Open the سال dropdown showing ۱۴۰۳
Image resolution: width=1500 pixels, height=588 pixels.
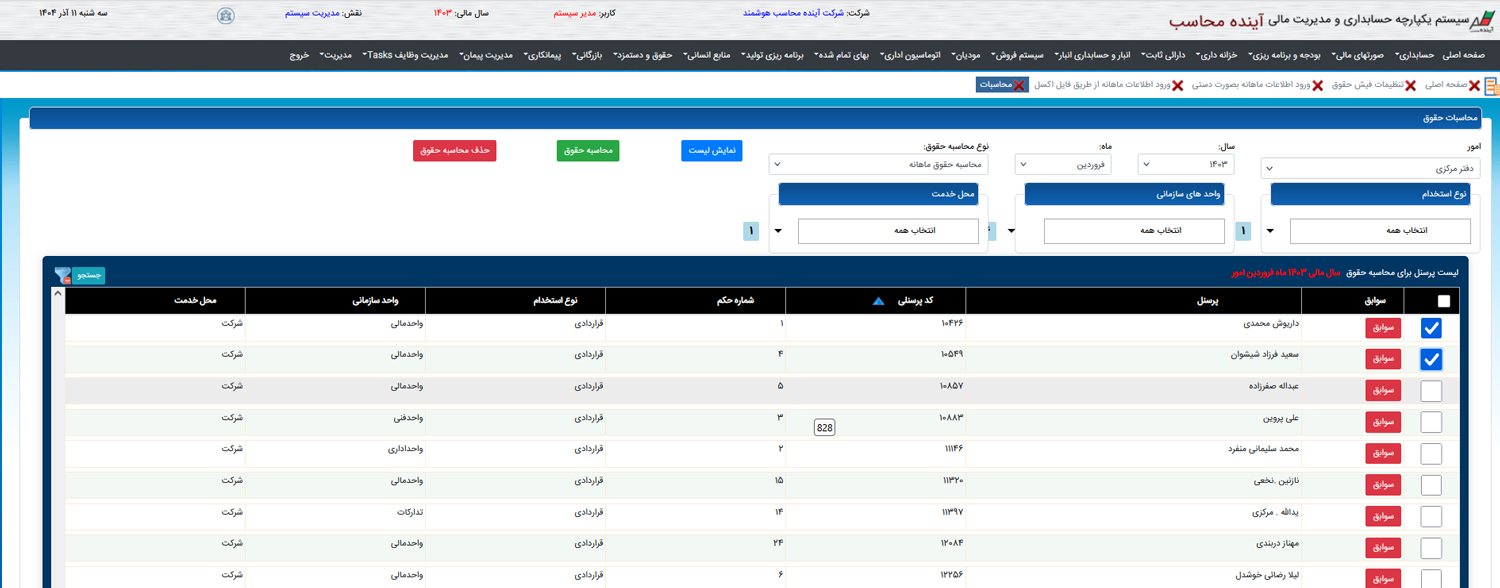(1188, 164)
